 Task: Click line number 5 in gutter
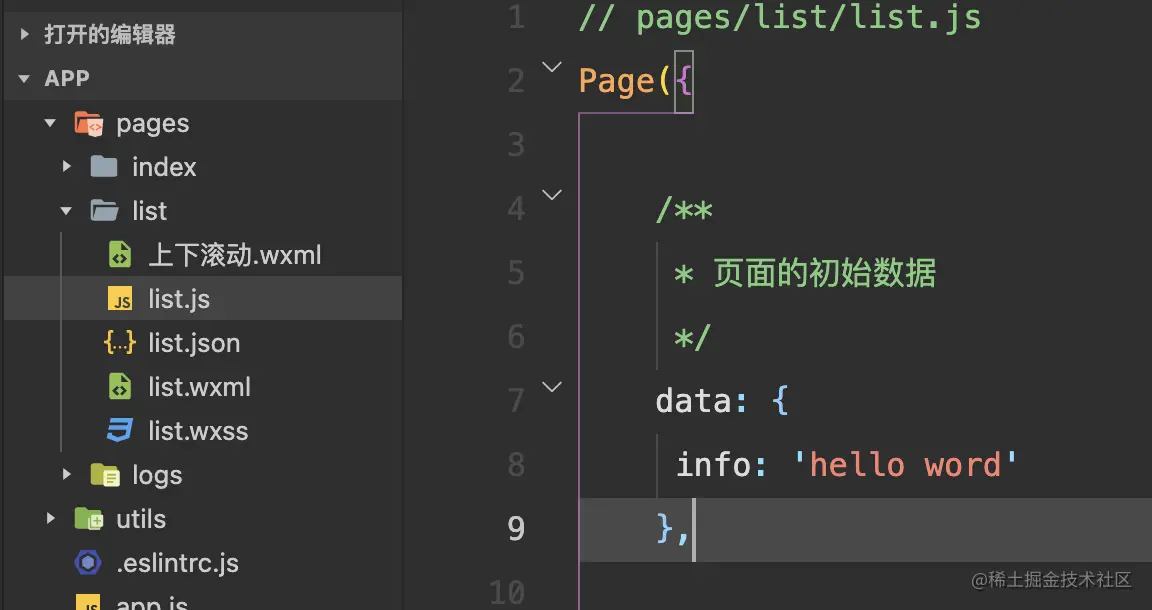(x=516, y=273)
